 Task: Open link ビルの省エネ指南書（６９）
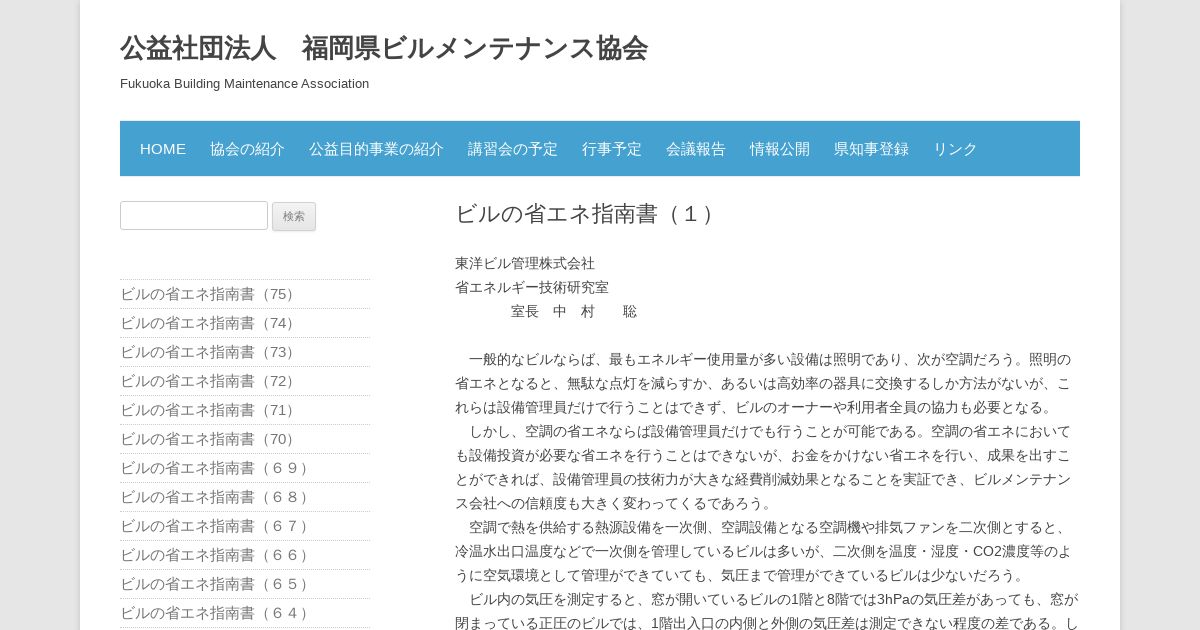click(x=217, y=468)
